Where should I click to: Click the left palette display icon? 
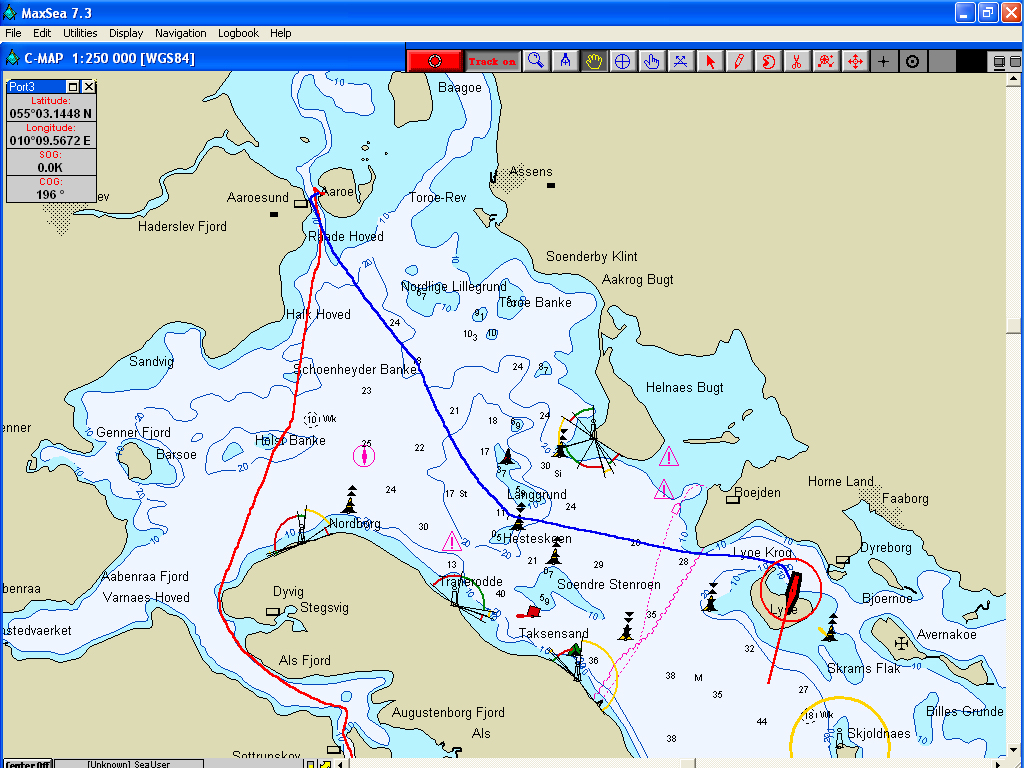(999, 61)
